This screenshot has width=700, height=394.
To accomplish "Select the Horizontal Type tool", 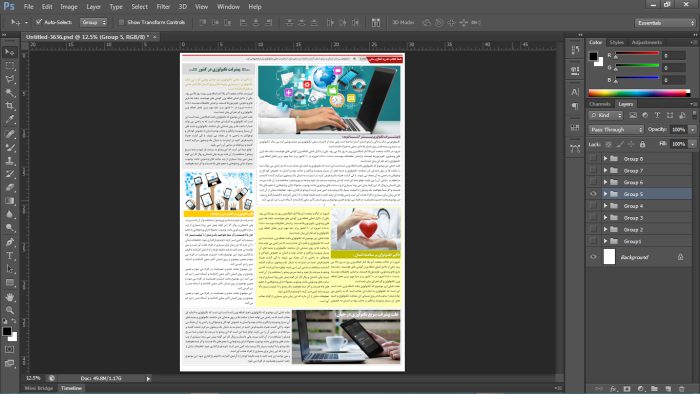I will (x=9, y=256).
